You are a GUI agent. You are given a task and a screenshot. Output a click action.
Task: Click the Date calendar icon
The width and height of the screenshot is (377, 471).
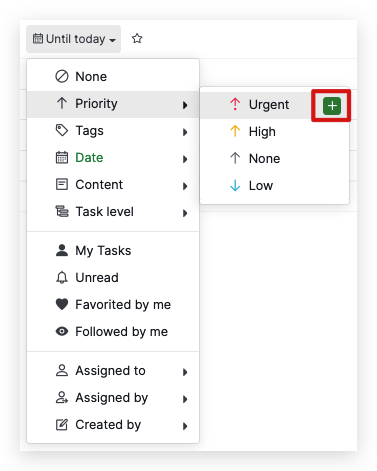tap(62, 157)
